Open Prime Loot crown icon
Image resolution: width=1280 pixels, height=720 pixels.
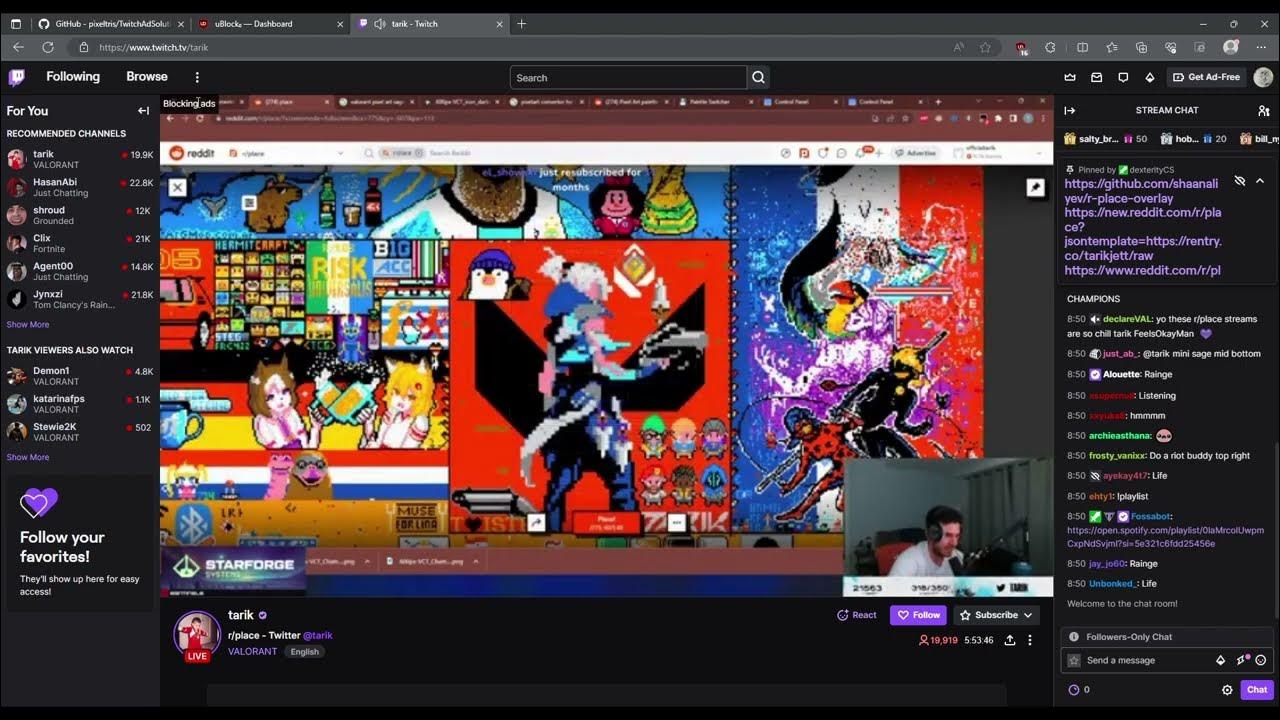pos(1070,77)
